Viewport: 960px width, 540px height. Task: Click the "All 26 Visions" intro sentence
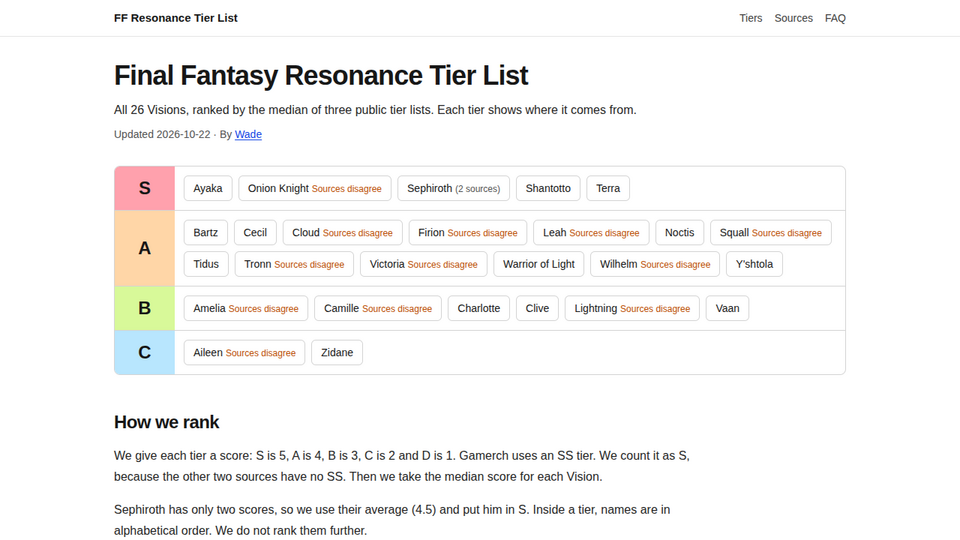pyautogui.click(x=375, y=110)
